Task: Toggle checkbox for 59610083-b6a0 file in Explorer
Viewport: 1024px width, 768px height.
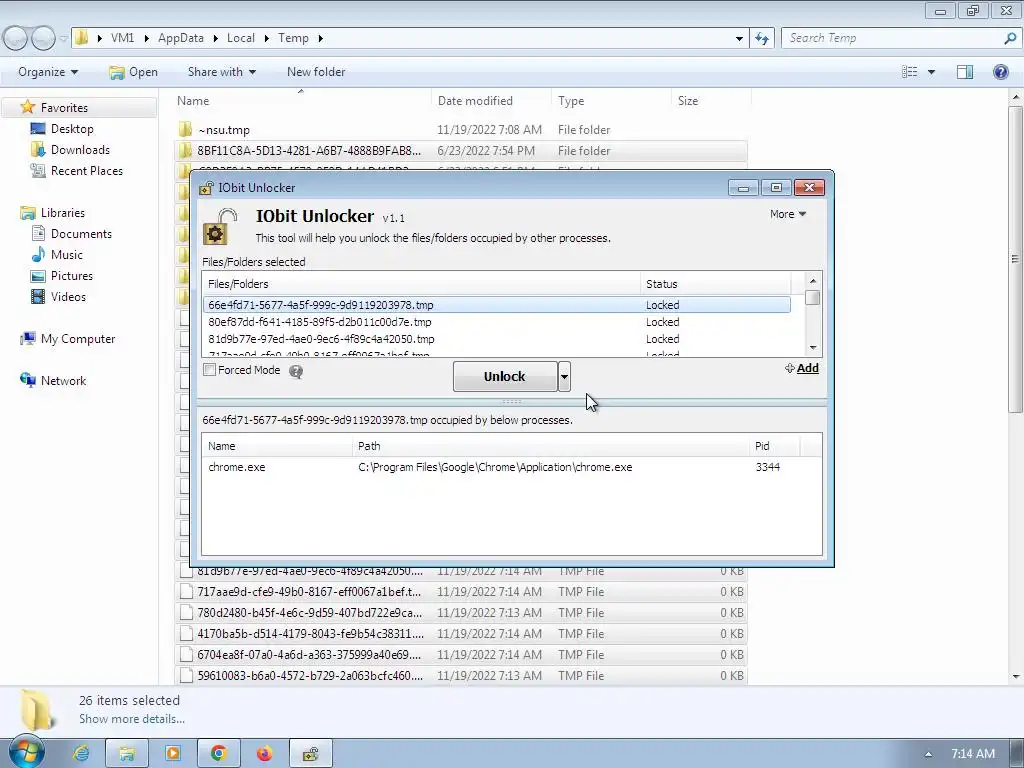Action: [x=187, y=675]
